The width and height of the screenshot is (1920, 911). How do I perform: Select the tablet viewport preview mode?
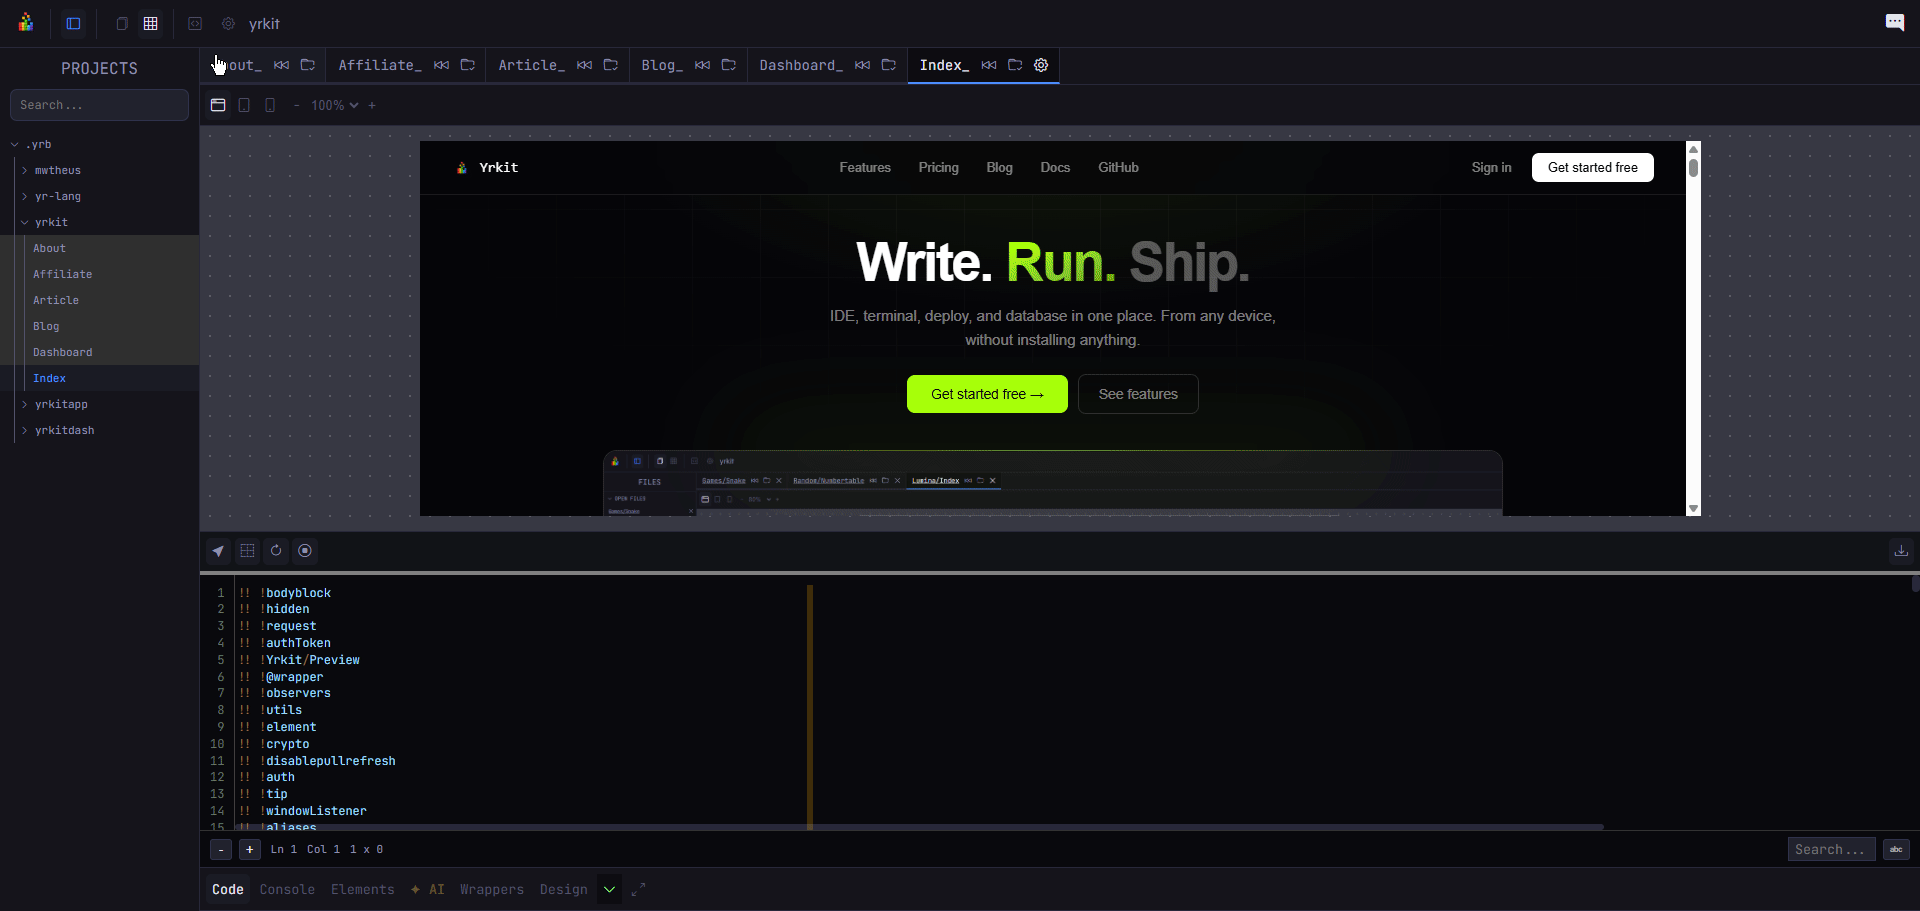click(x=244, y=105)
